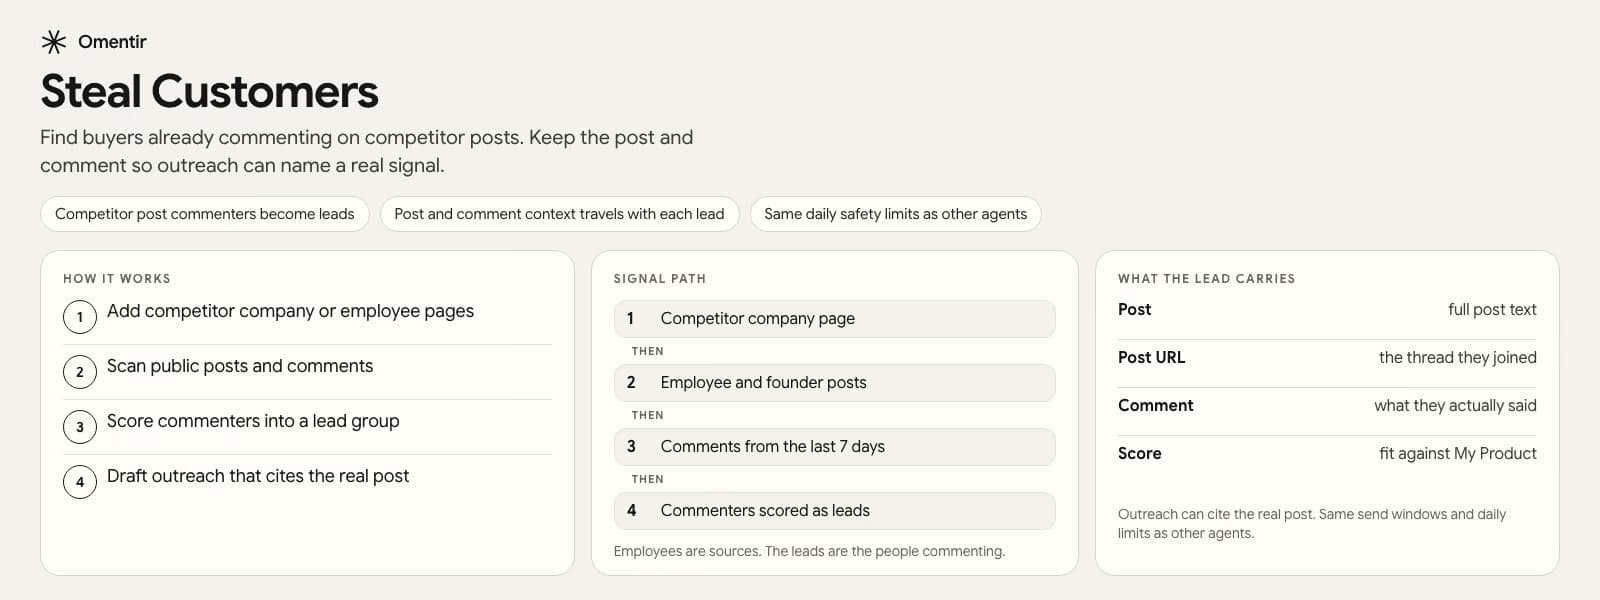
Task: Select the Commenters scored as leads row
Action: 834,511
